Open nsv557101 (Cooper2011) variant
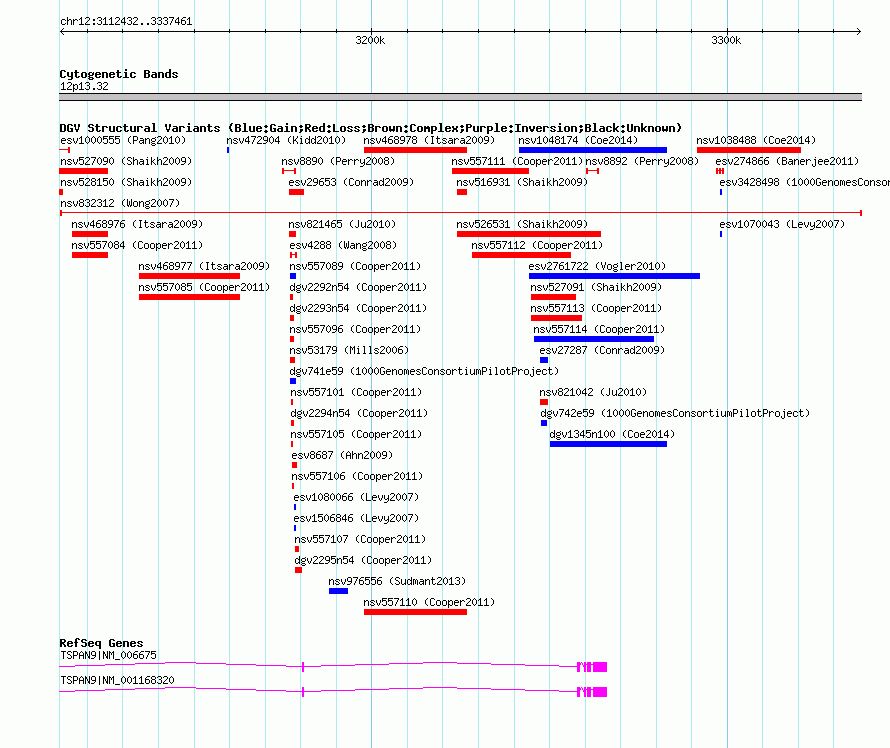890x748 pixels. click(x=356, y=392)
